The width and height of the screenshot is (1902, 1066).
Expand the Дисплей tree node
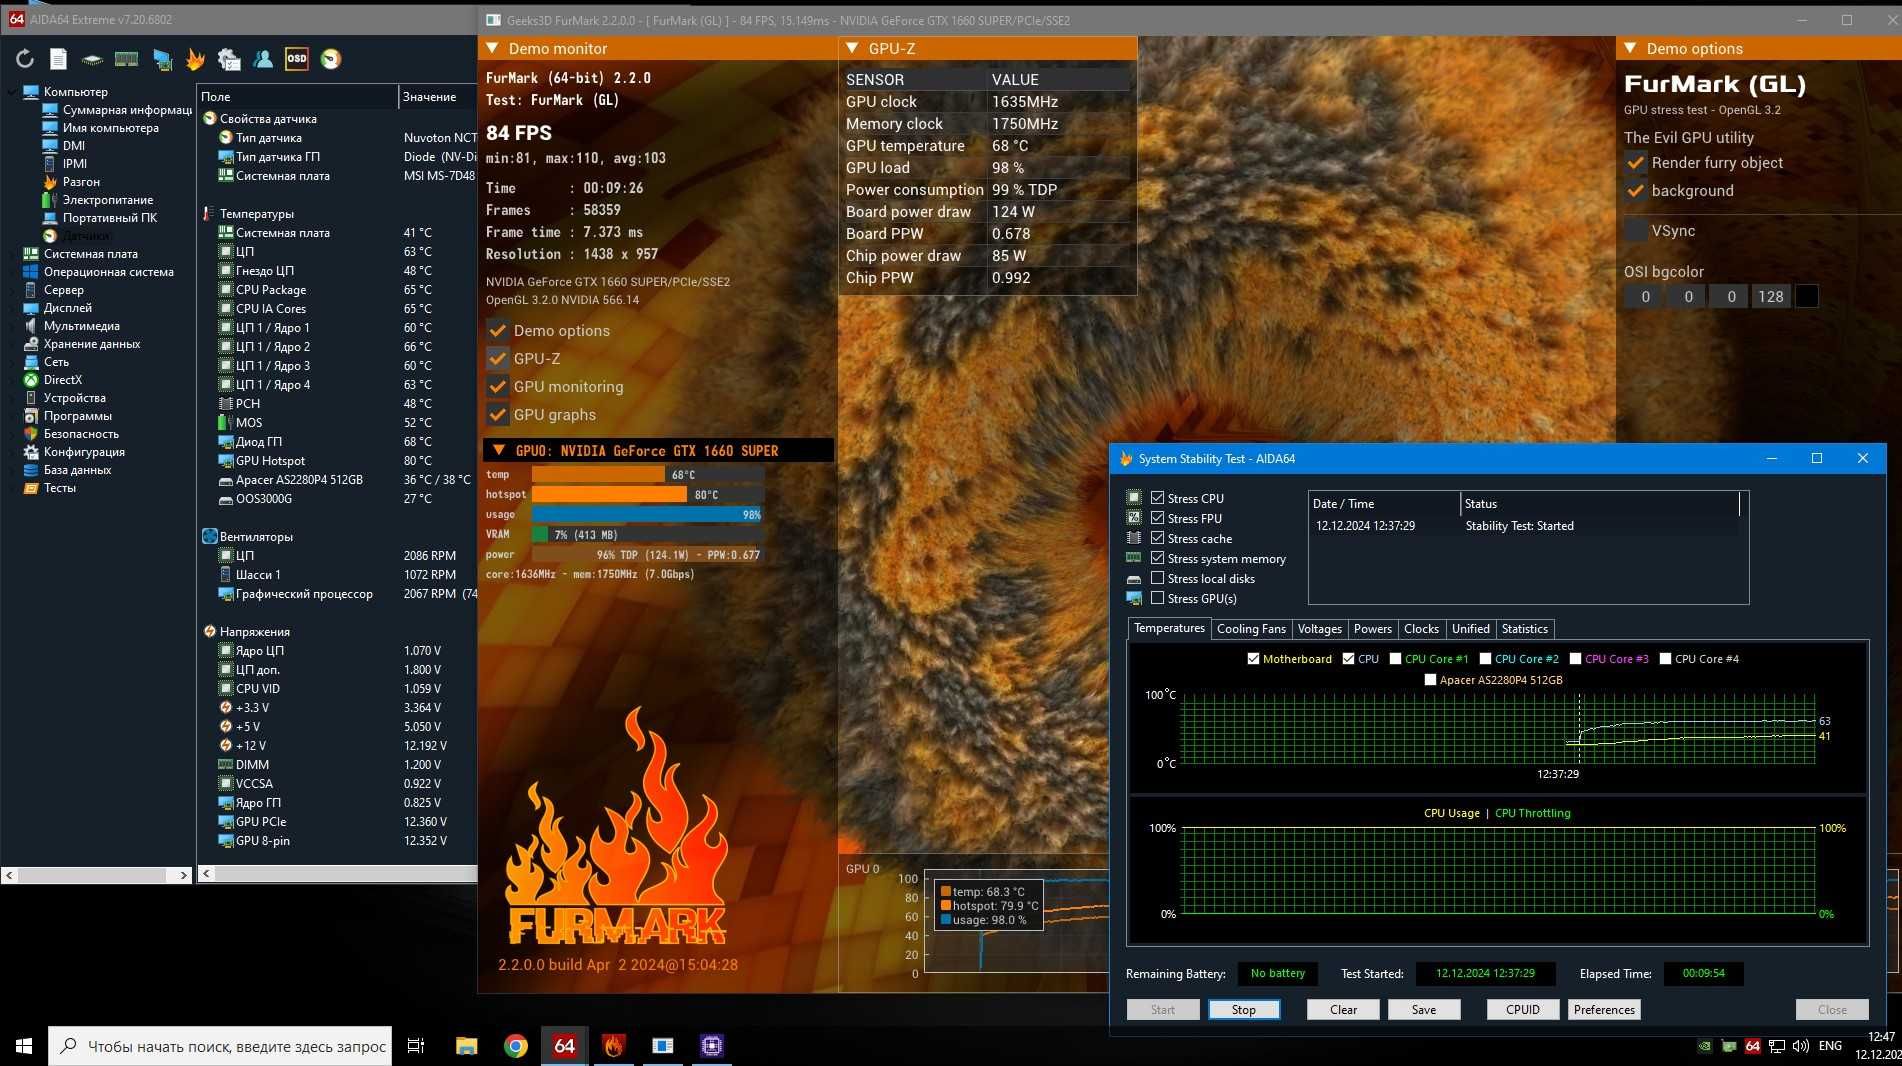[13, 308]
